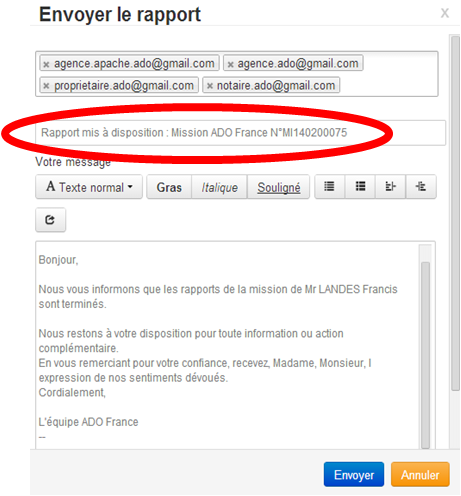This screenshot has width=461, height=496.
Task: Click the agence.apache.ado@gmail.com address text
Action: (x=134, y=63)
